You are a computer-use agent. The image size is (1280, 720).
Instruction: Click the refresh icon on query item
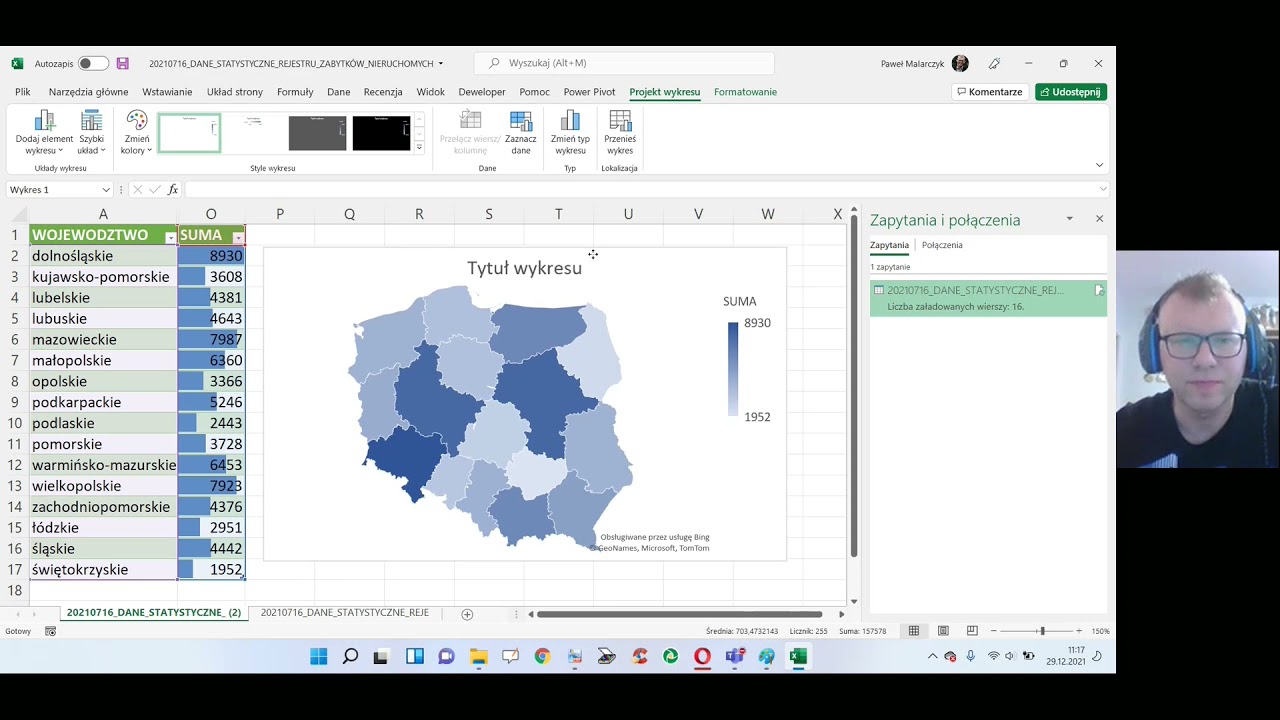[x=1098, y=290]
